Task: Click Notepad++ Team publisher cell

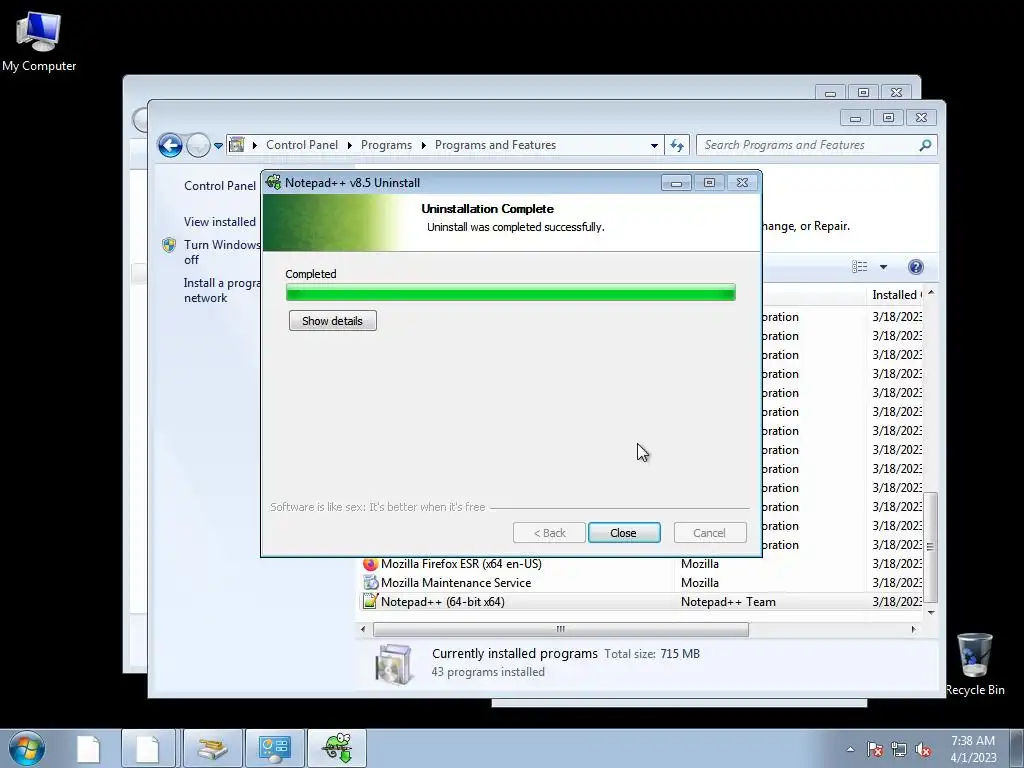Action: [x=728, y=601]
